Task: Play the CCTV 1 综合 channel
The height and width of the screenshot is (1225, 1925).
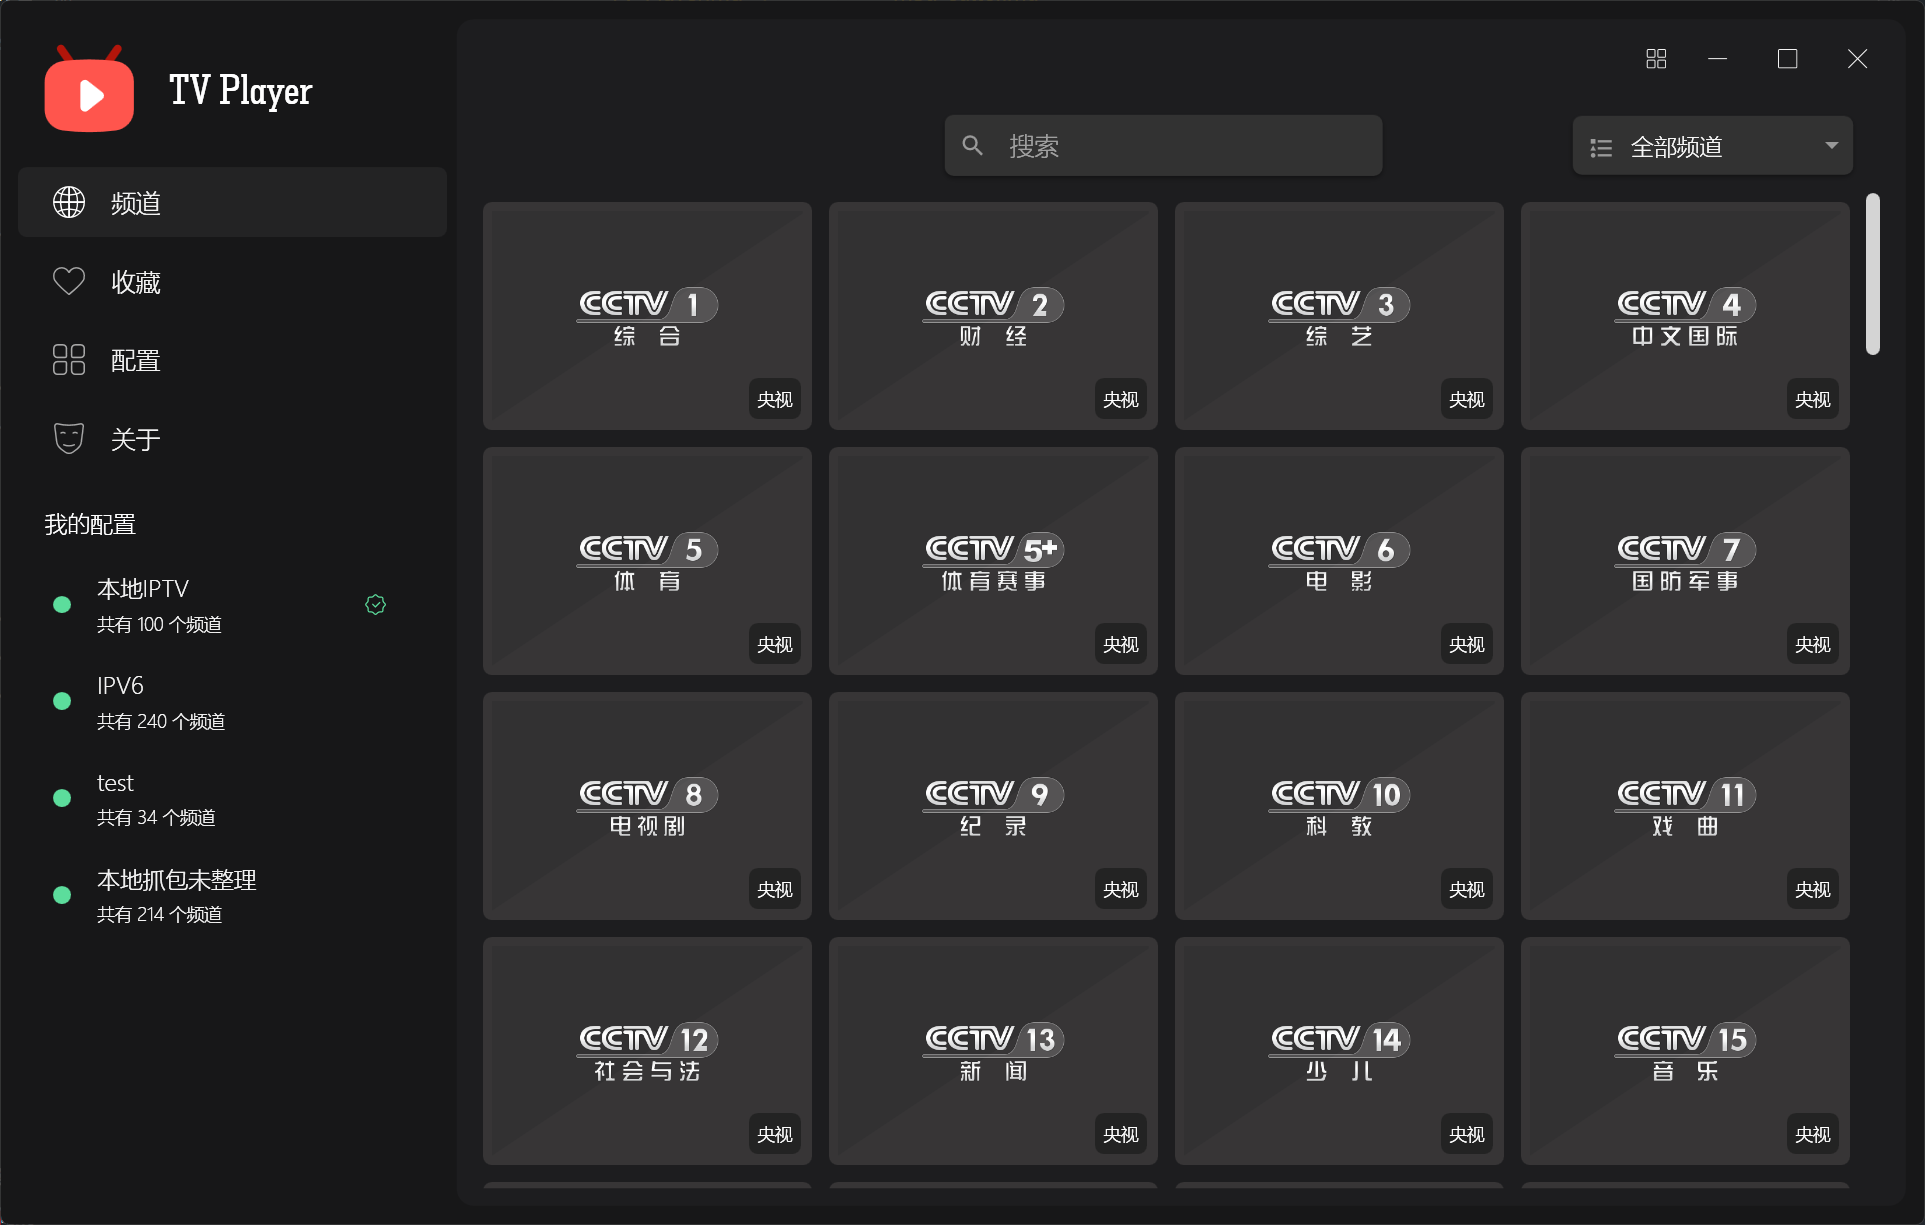Action: [647, 316]
